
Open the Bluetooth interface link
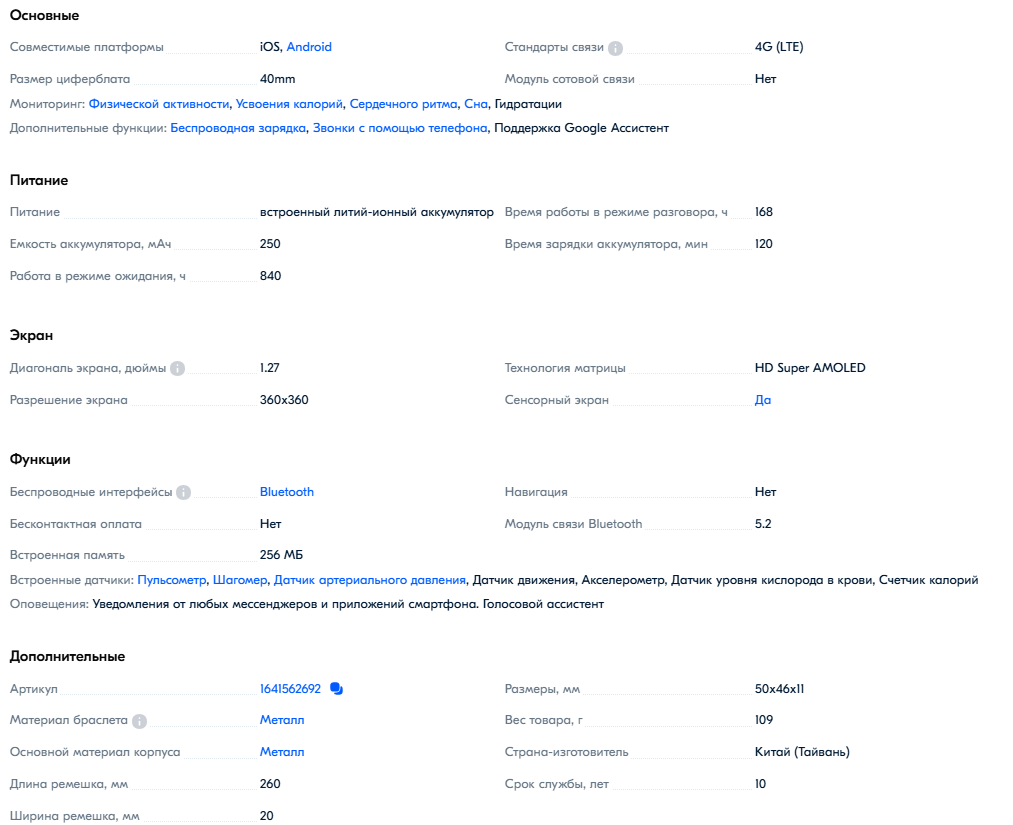pyautogui.click(x=287, y=492)
